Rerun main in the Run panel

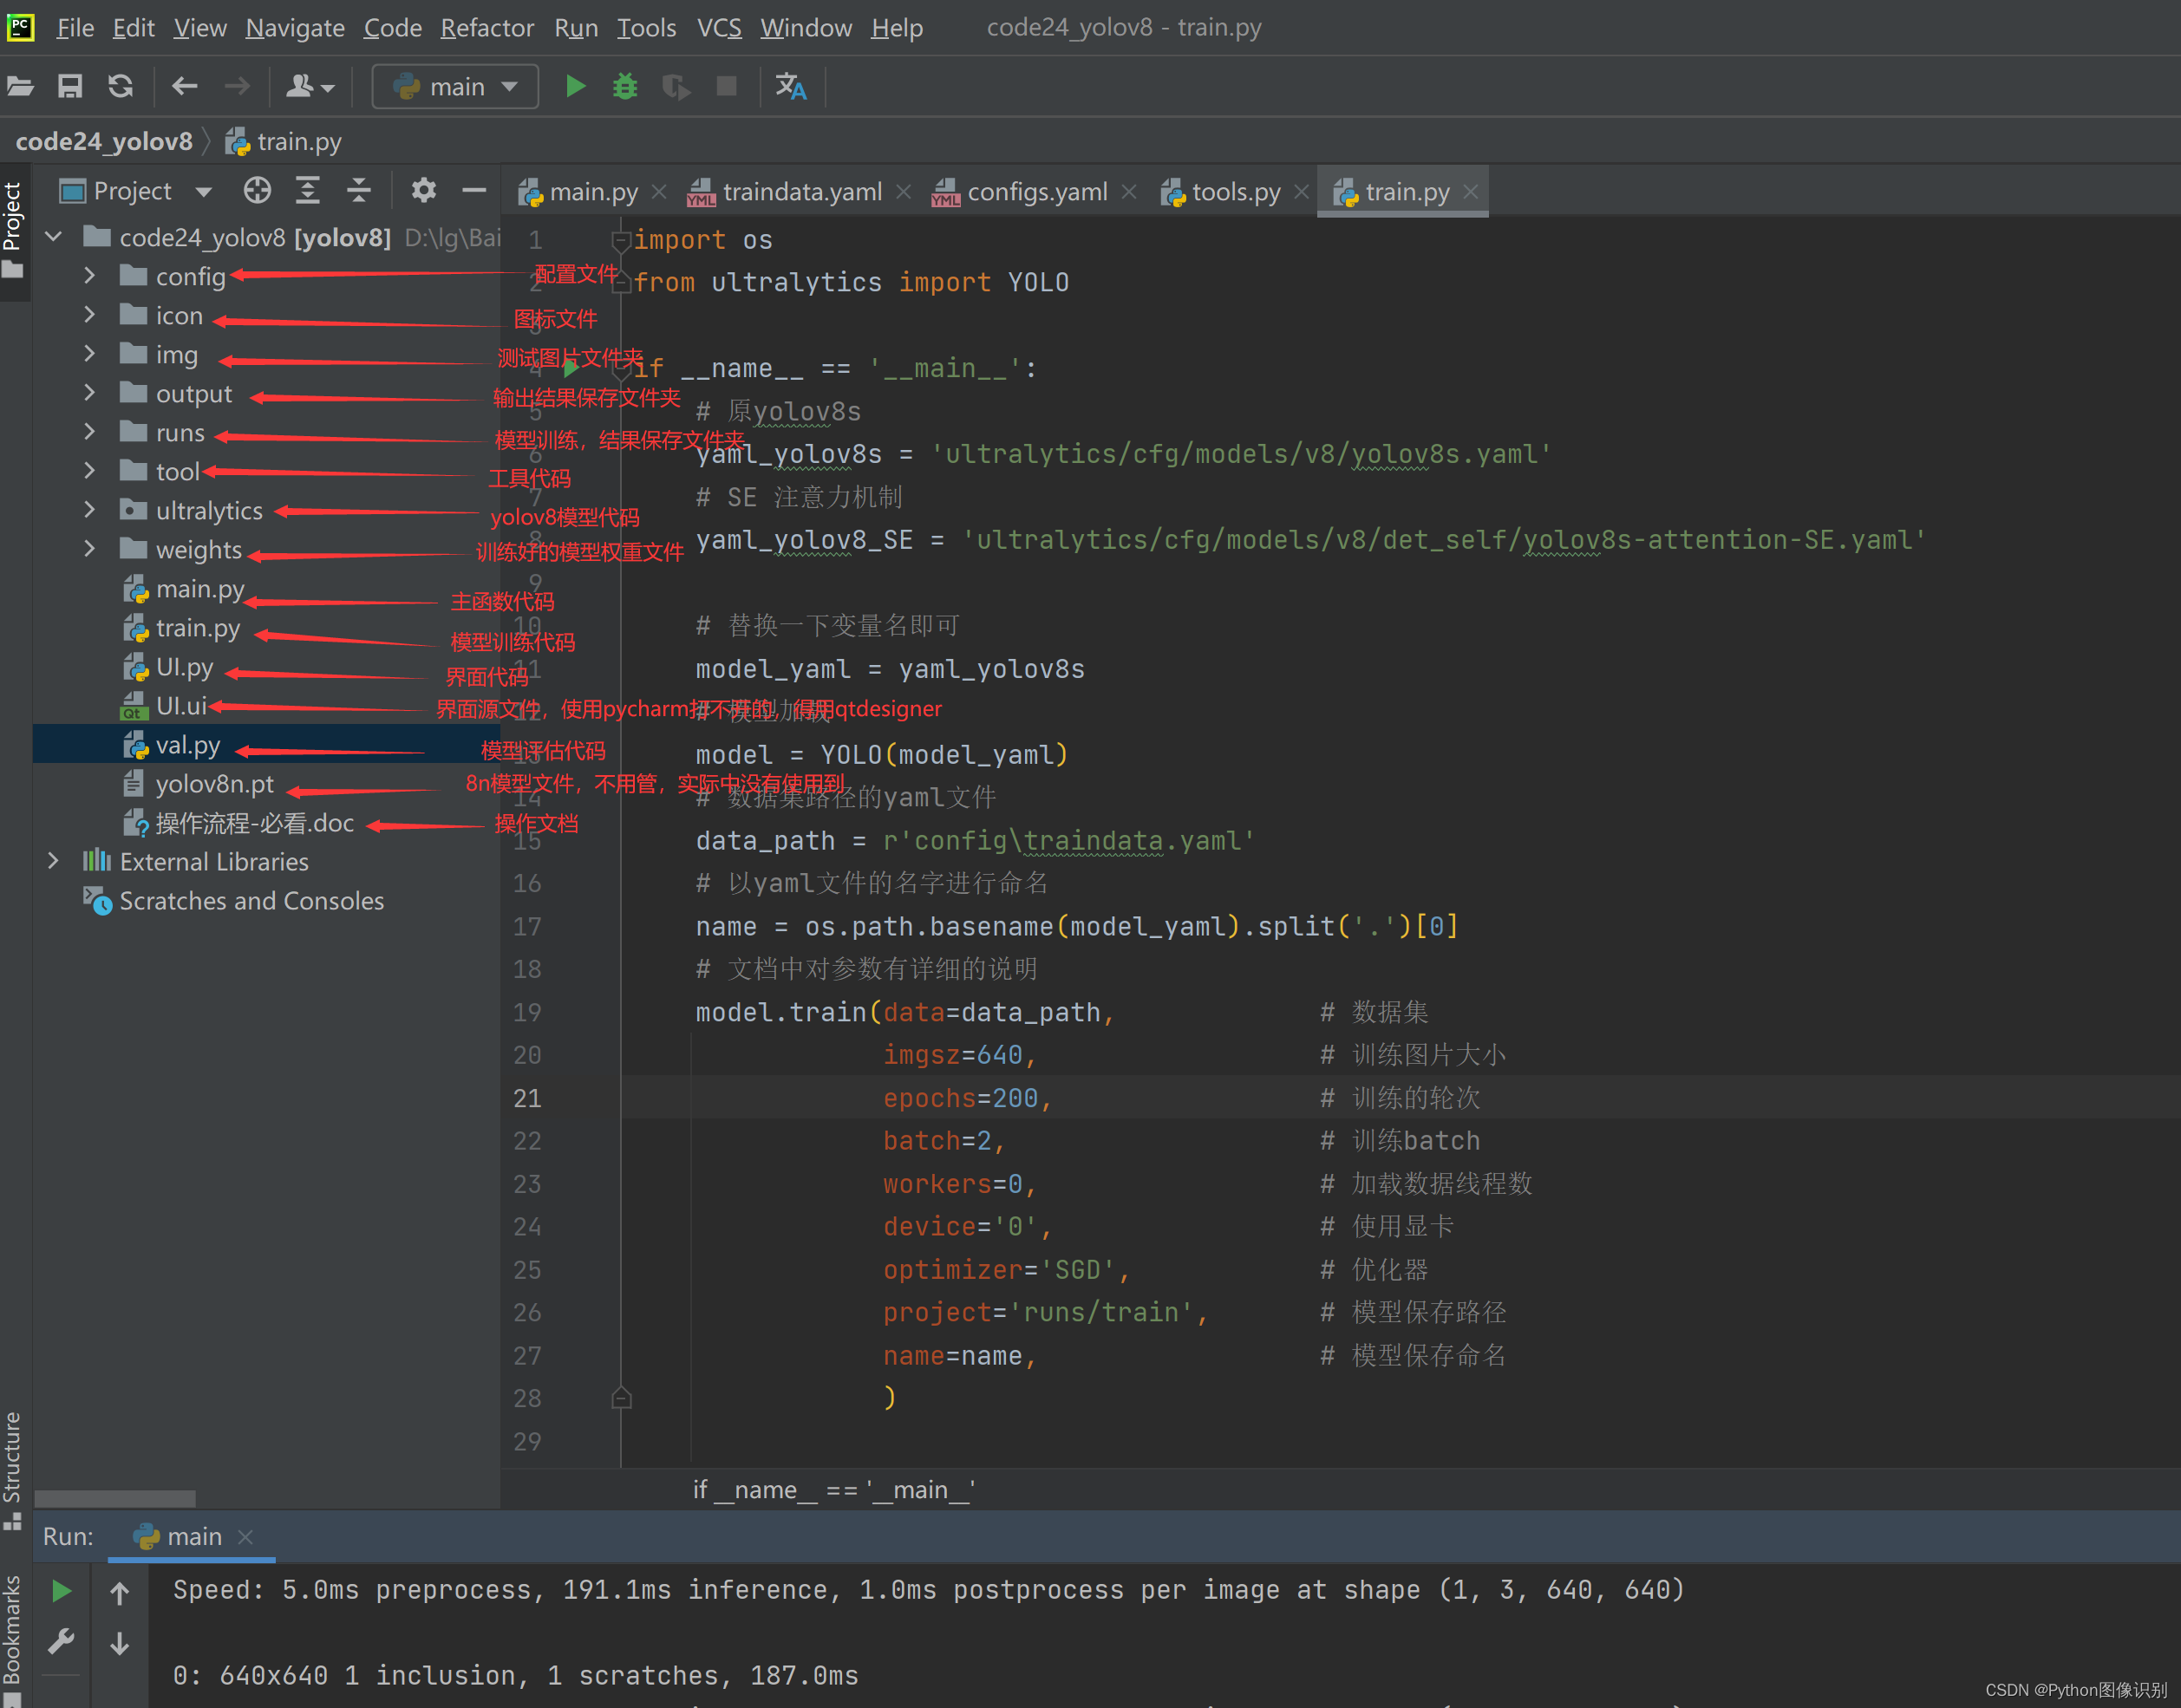(61, 1591)
